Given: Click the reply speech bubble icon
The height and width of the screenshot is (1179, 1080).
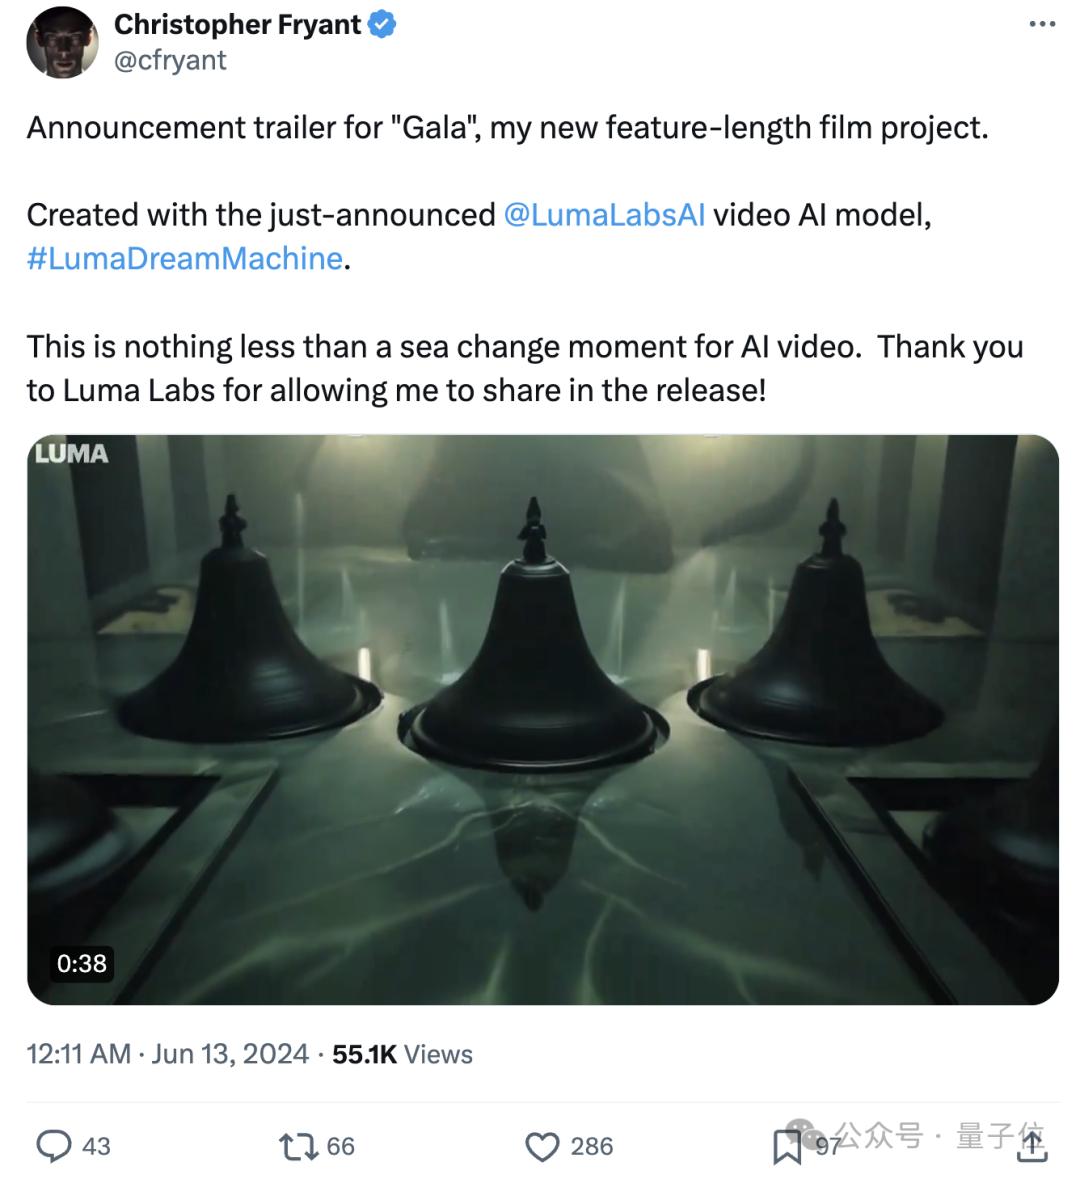Looking at the screenshot, I should (54, 1146).
